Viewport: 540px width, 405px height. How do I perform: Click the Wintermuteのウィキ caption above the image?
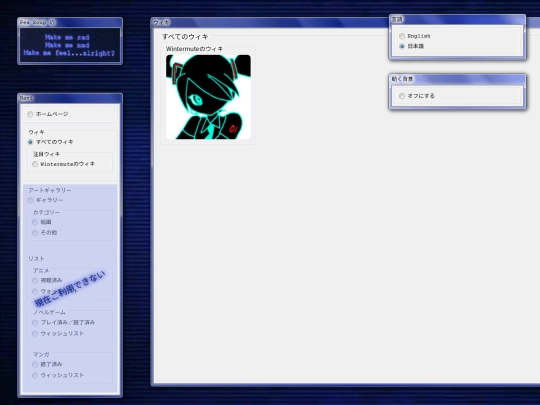[194, 49]
